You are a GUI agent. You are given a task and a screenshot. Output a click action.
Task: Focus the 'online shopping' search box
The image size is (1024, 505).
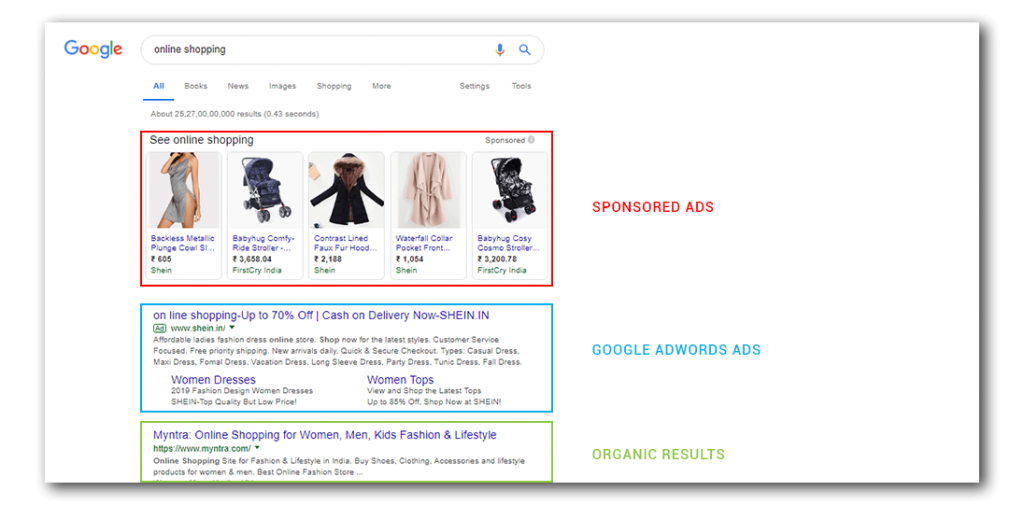click(342, 50)
